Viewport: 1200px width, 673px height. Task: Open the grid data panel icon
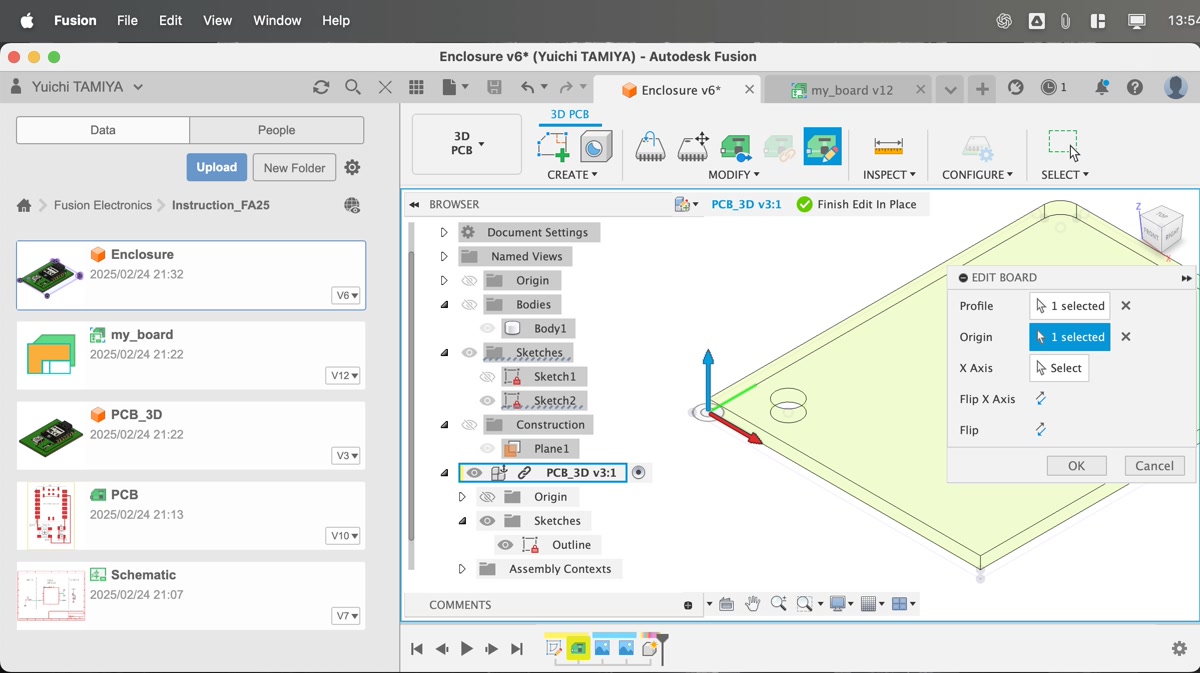coord(416,88)
